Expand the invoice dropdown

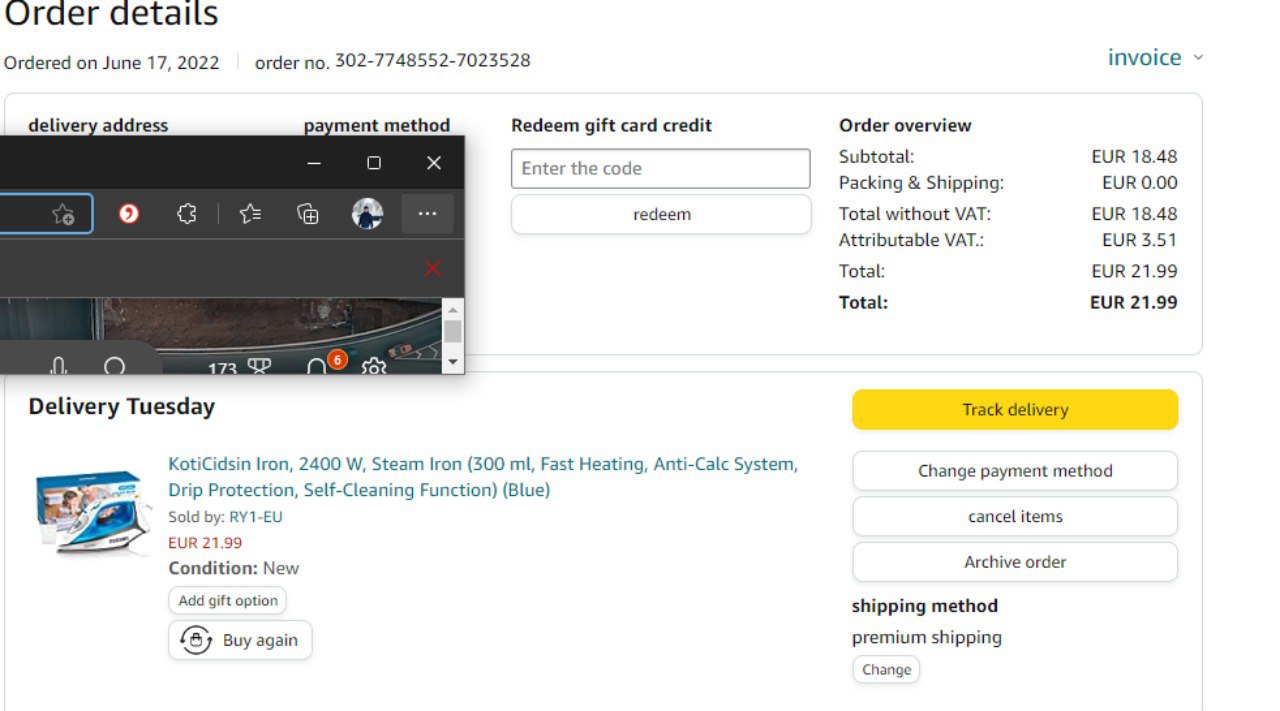click(1155, 58)
